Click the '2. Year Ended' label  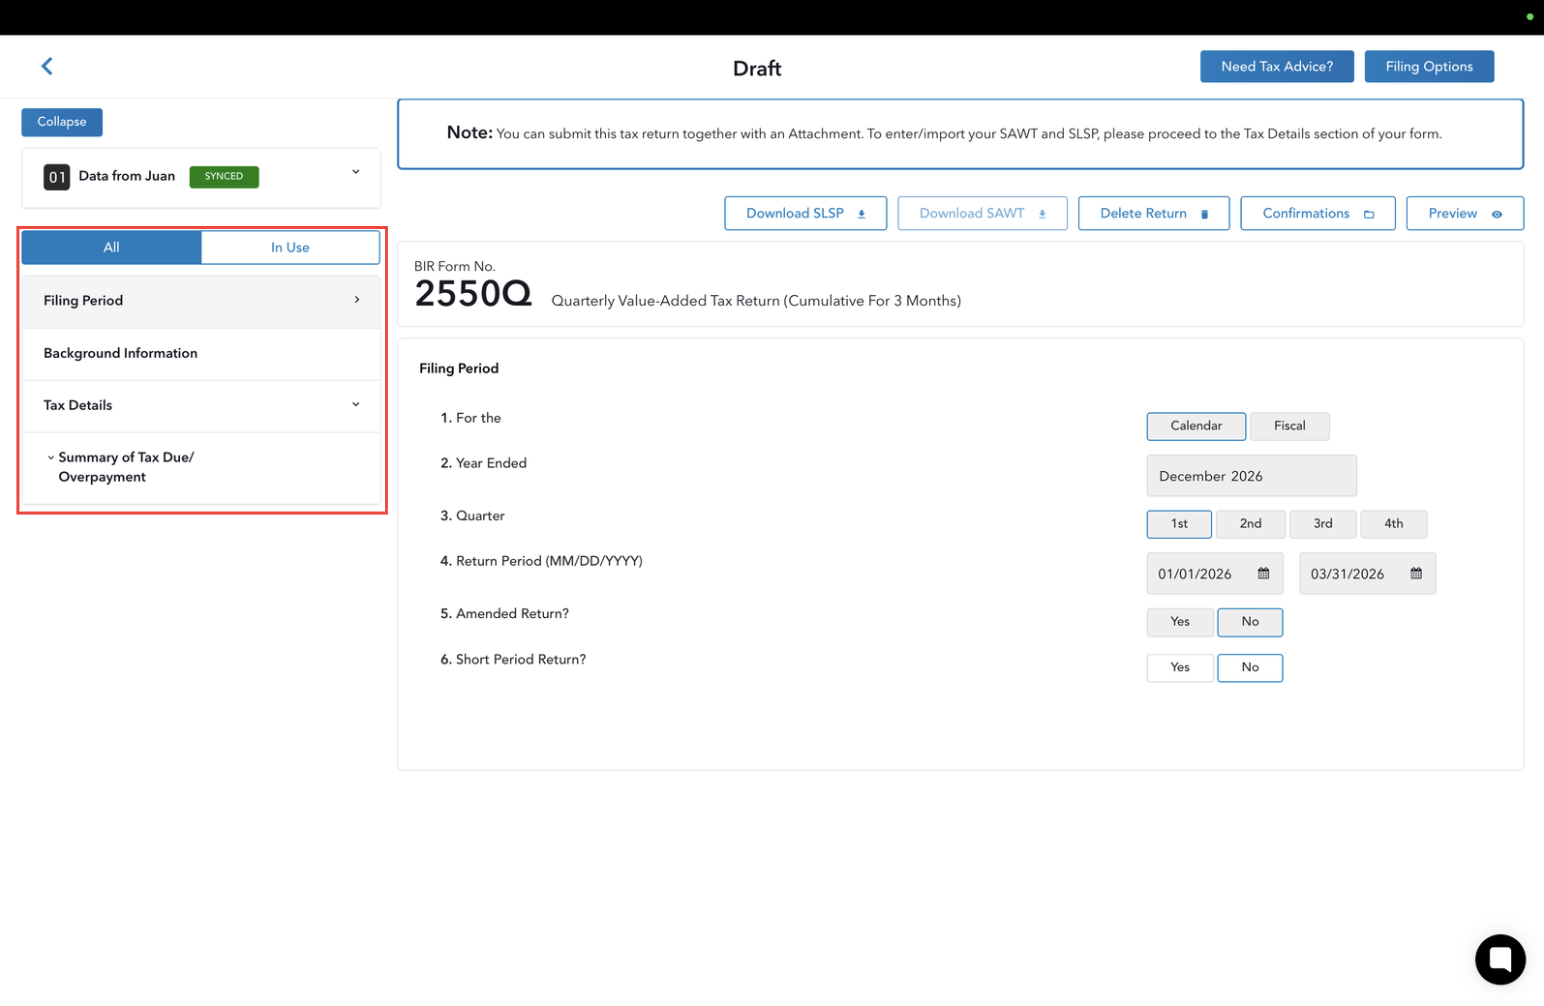(483, 463)
